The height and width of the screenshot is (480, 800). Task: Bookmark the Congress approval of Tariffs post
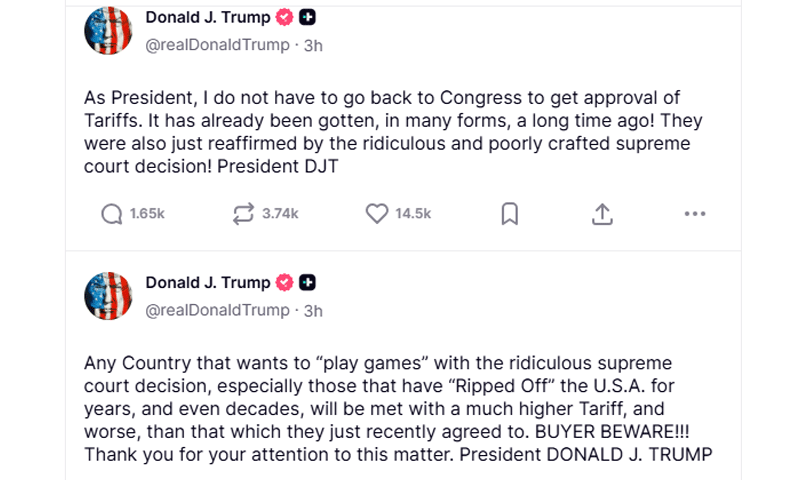(509, 214)
